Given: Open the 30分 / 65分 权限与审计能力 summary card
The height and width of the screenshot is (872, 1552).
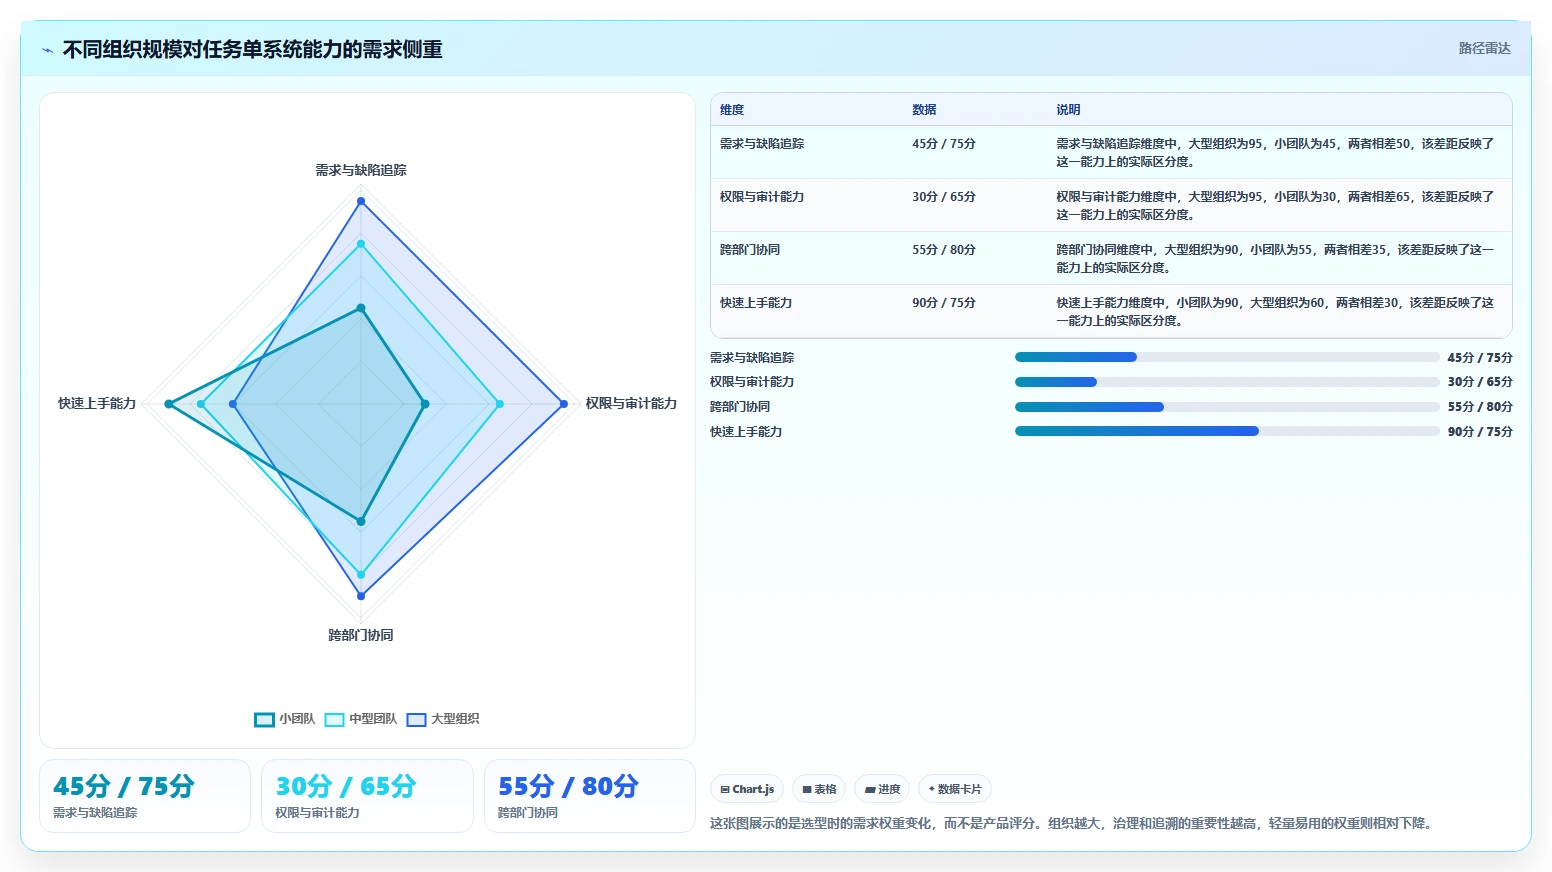Looking at the screenshot, I should 367,796.
